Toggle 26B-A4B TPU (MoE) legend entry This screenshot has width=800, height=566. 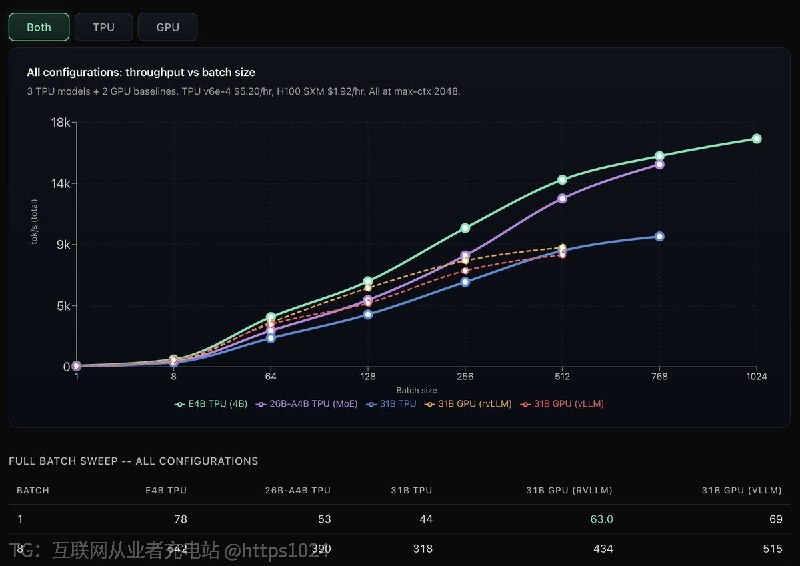point(307,404)
